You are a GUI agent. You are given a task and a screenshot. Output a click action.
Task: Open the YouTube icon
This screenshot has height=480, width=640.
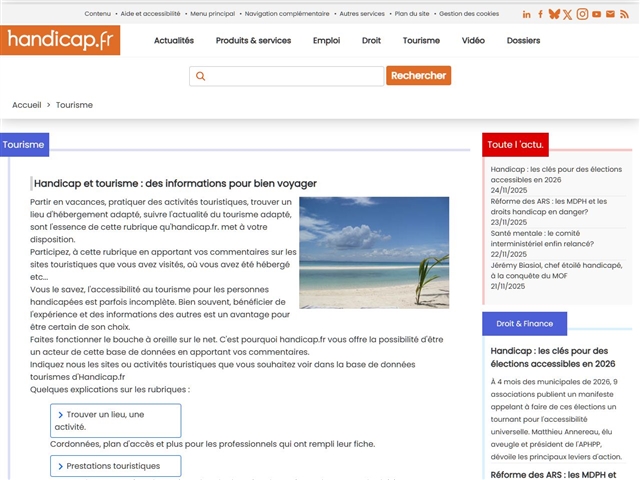(x=596, y=14)
